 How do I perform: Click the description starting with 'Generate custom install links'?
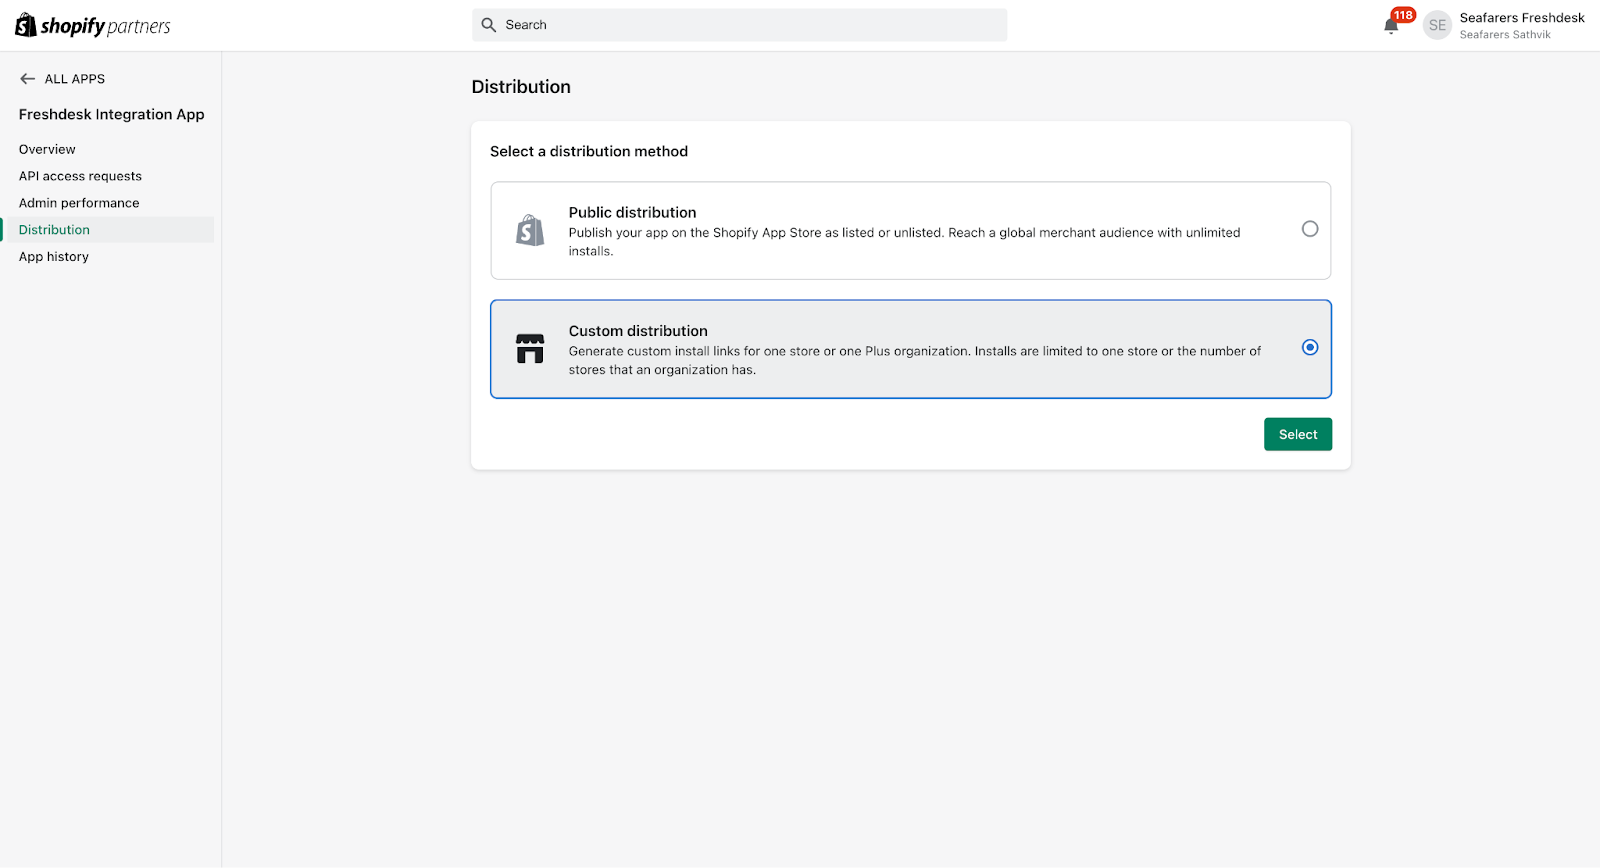(x=915, y=360)
